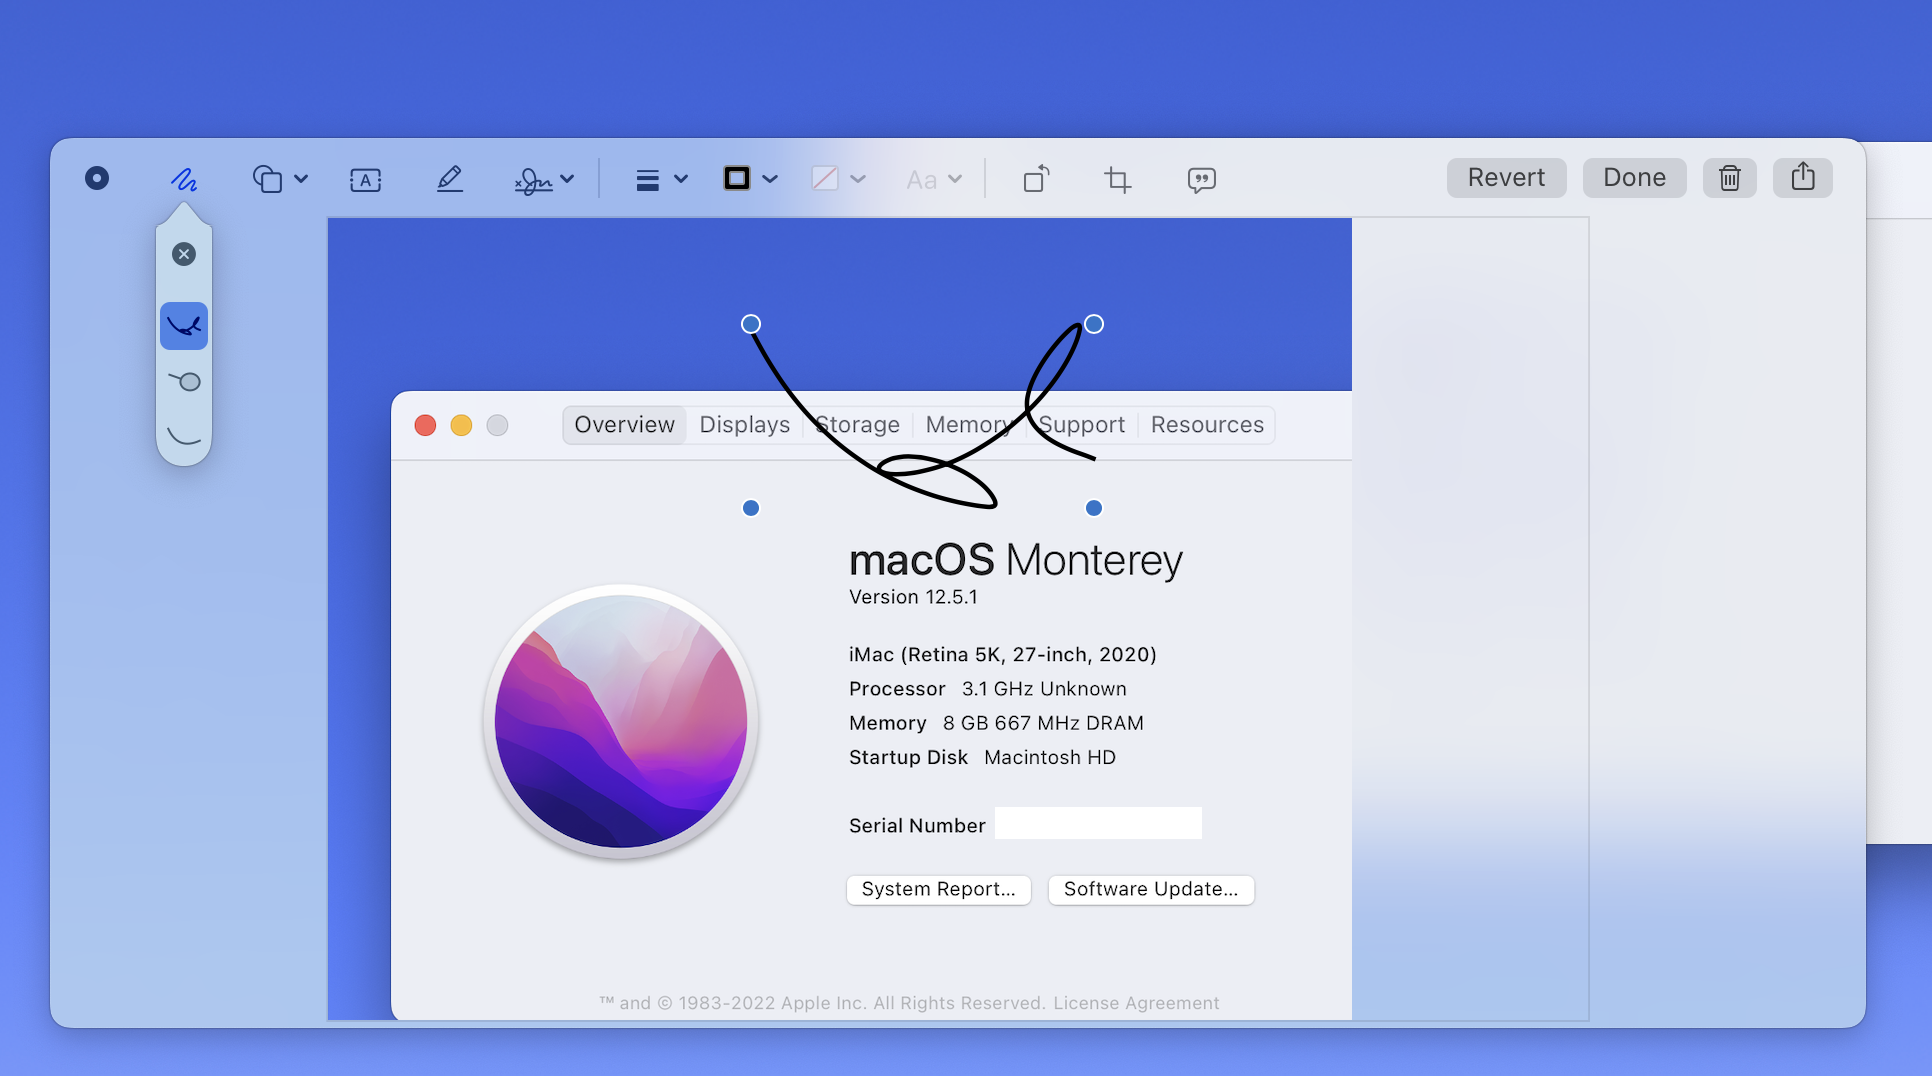Open the Shapes tool
Screen dimensions: 1932x1076
coord(267,179)
